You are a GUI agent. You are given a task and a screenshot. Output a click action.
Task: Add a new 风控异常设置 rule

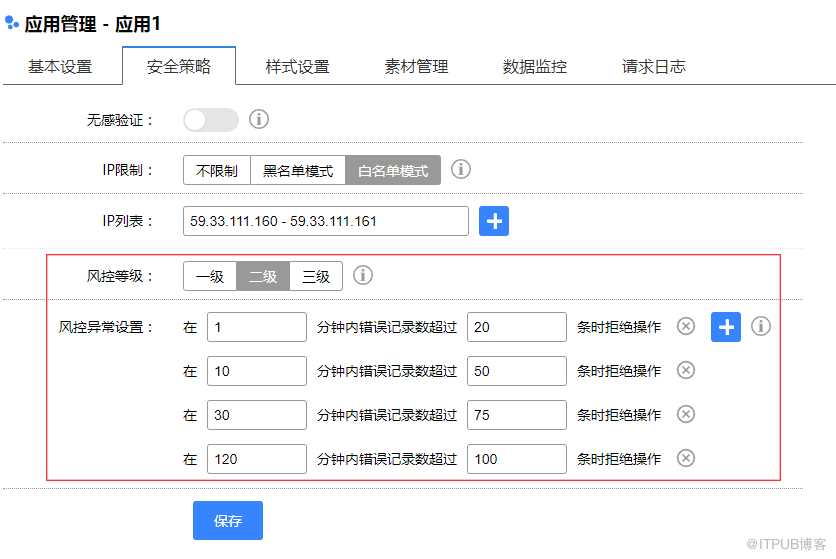[726, 327]
